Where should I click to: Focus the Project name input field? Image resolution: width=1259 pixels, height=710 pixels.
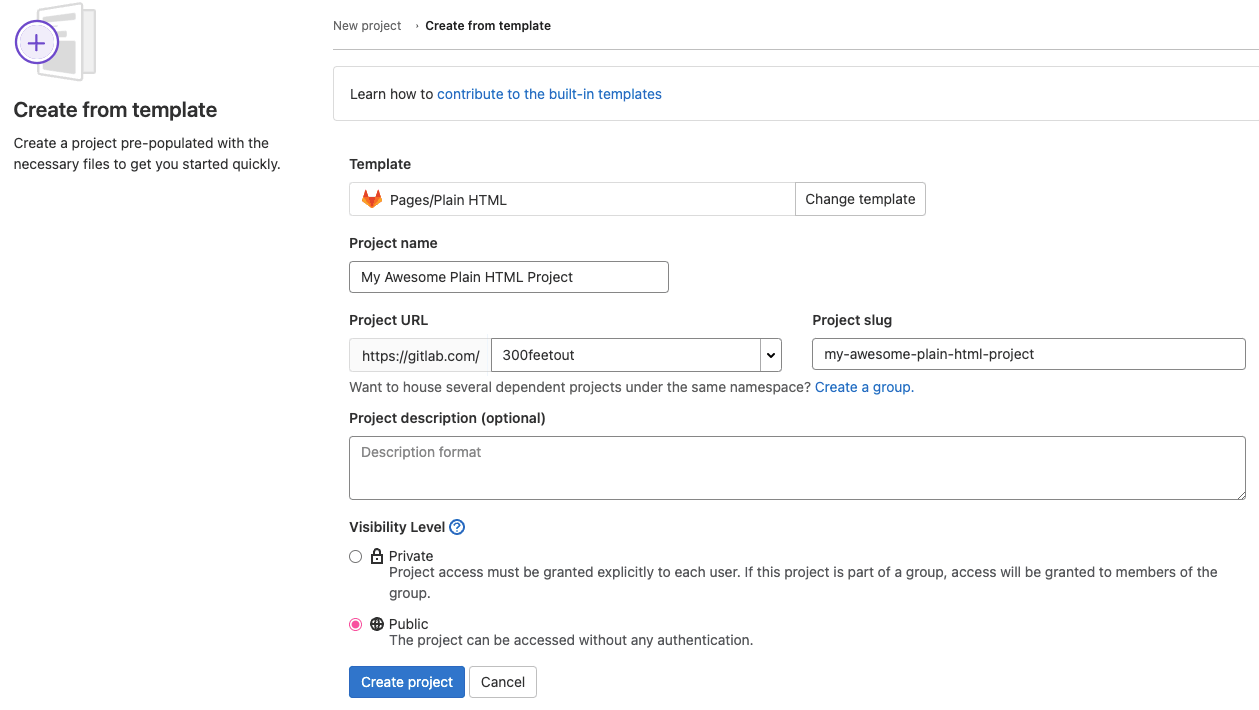pos(509,277)
